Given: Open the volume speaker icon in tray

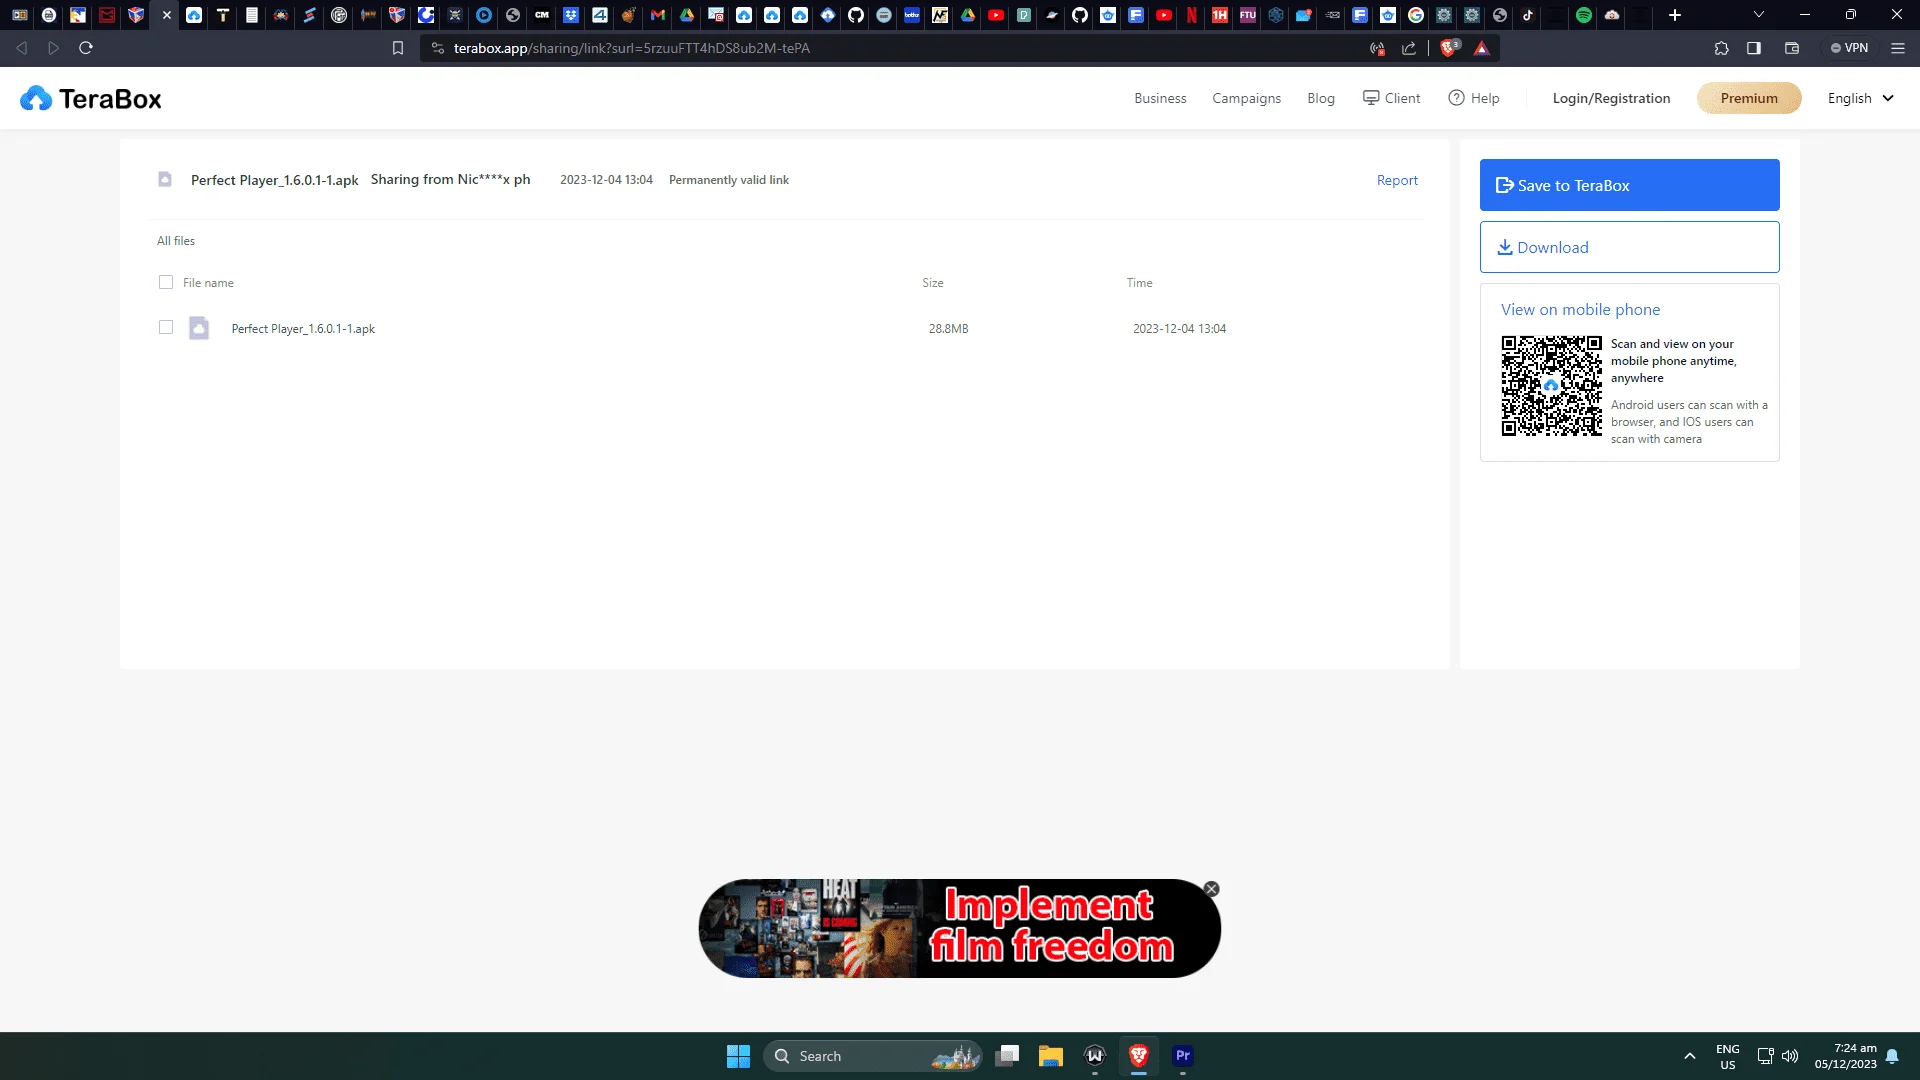Looking at the screenshot, I should tap(1790, 1056).
